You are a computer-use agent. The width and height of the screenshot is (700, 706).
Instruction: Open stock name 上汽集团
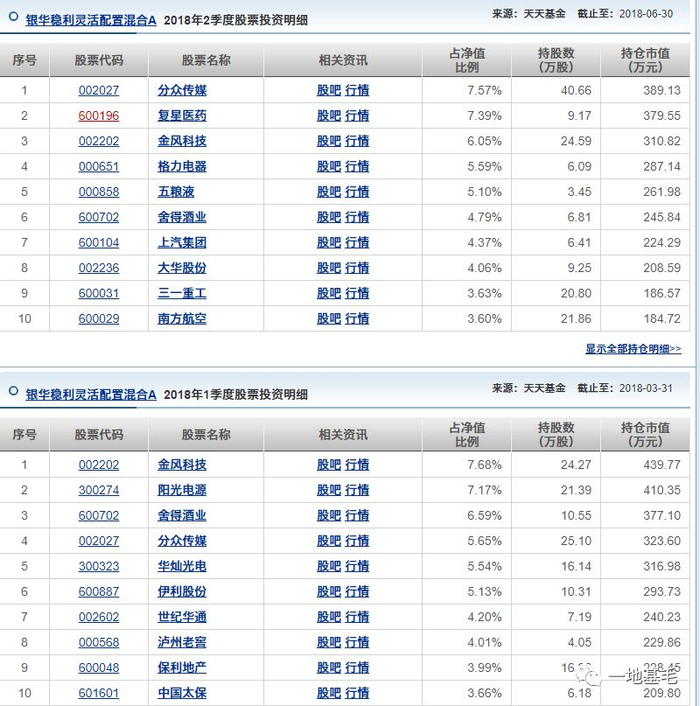182,243
